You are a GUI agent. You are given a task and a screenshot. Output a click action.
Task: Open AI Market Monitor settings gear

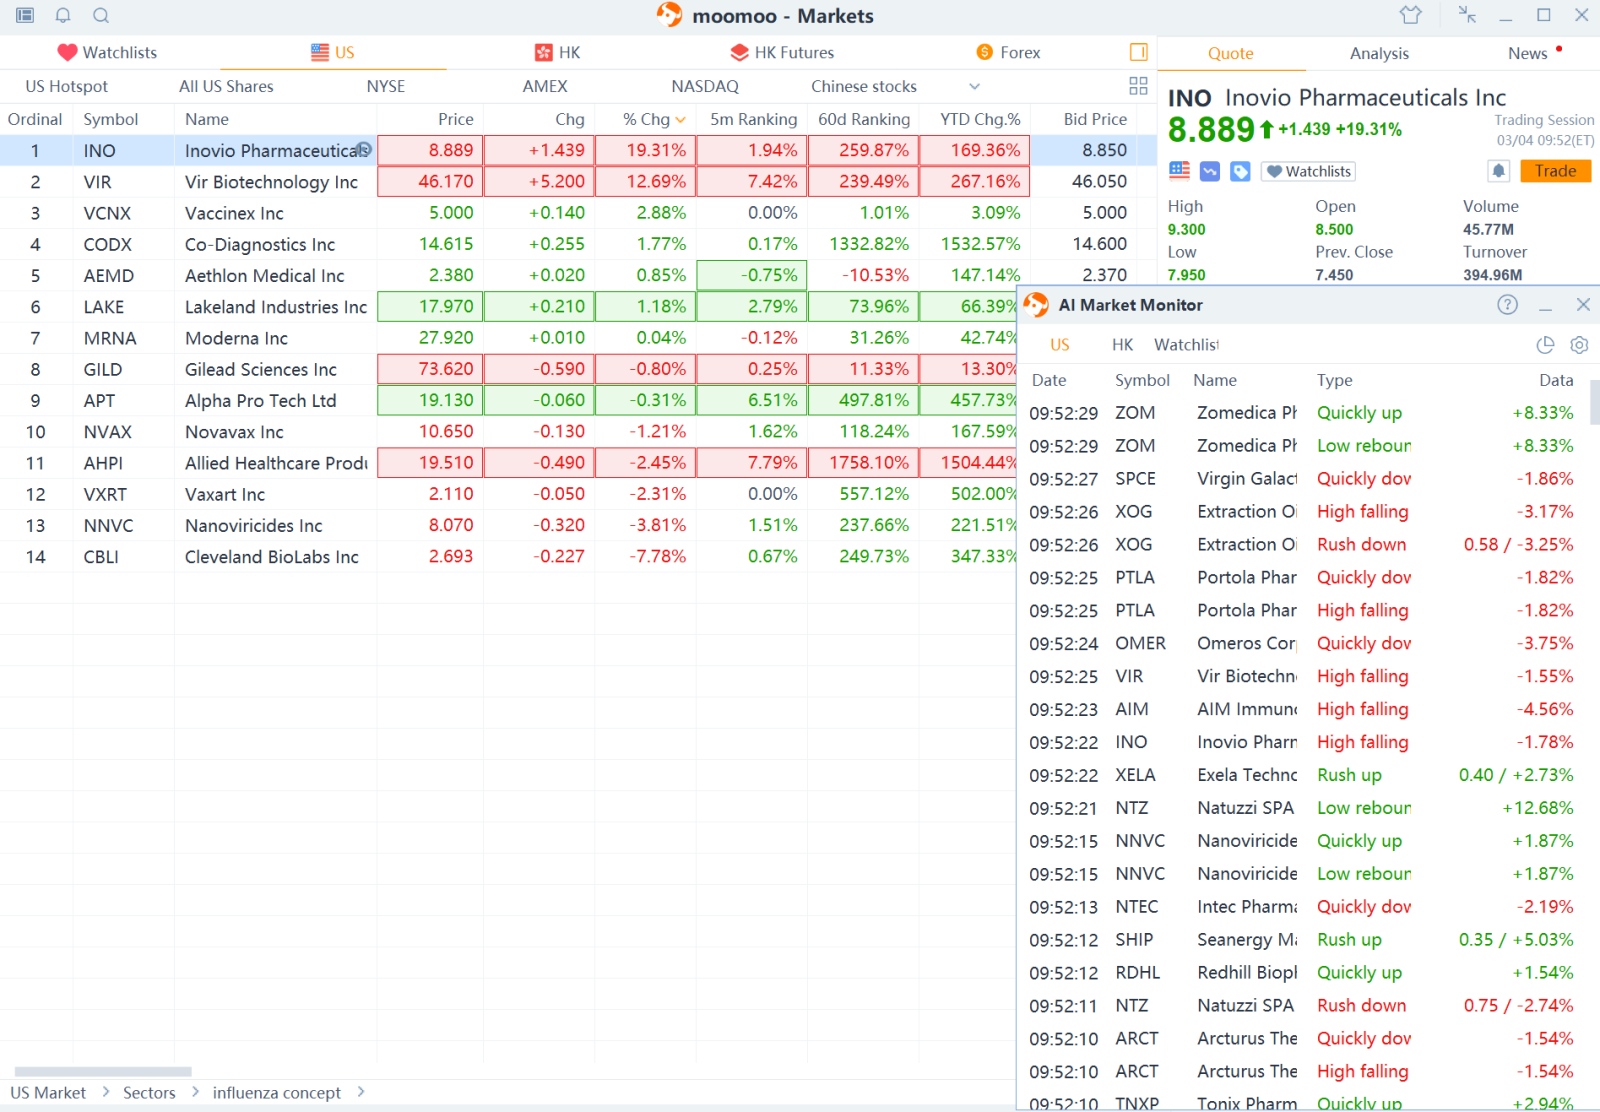point(1579,345)
